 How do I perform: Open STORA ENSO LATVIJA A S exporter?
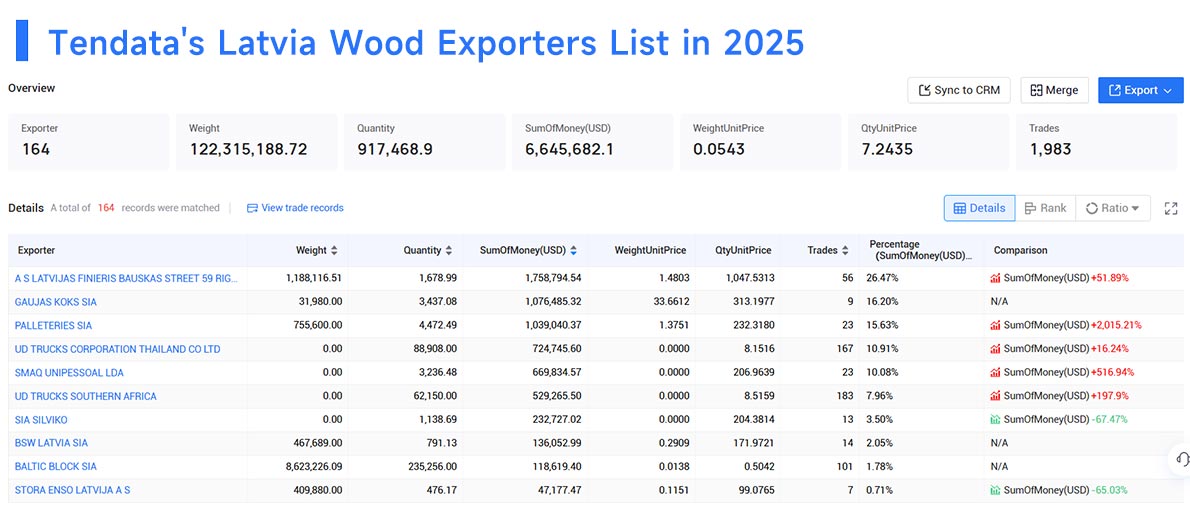click(x=72, y=490)
